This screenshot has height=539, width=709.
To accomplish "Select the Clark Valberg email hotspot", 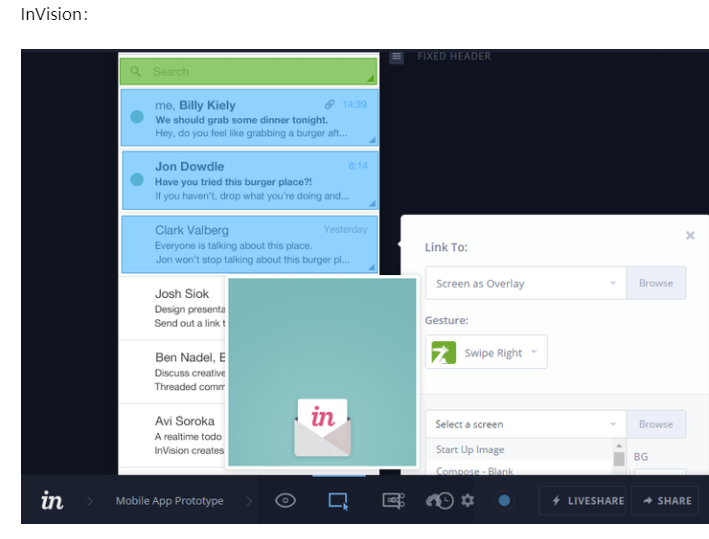I will tap(249, 244).
